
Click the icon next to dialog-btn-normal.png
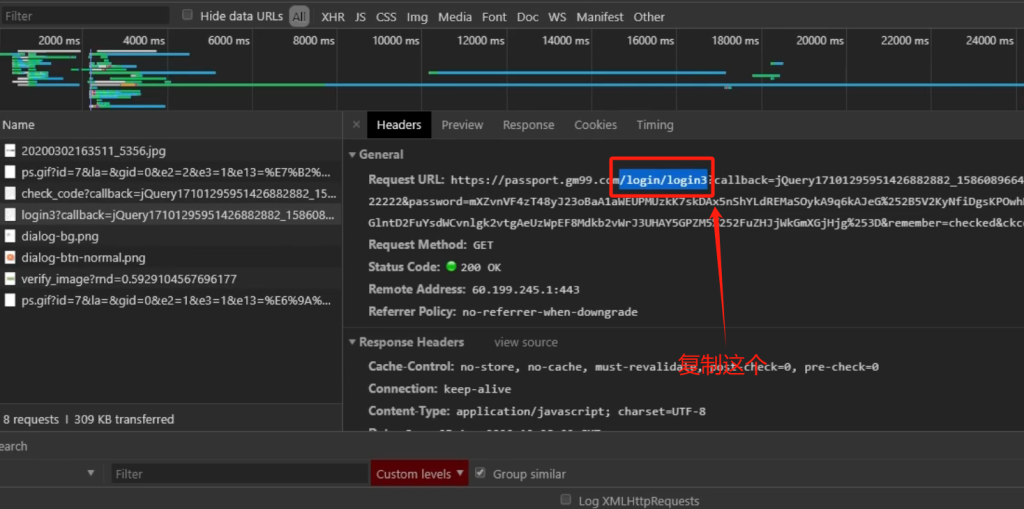click(x=10, y=257)
